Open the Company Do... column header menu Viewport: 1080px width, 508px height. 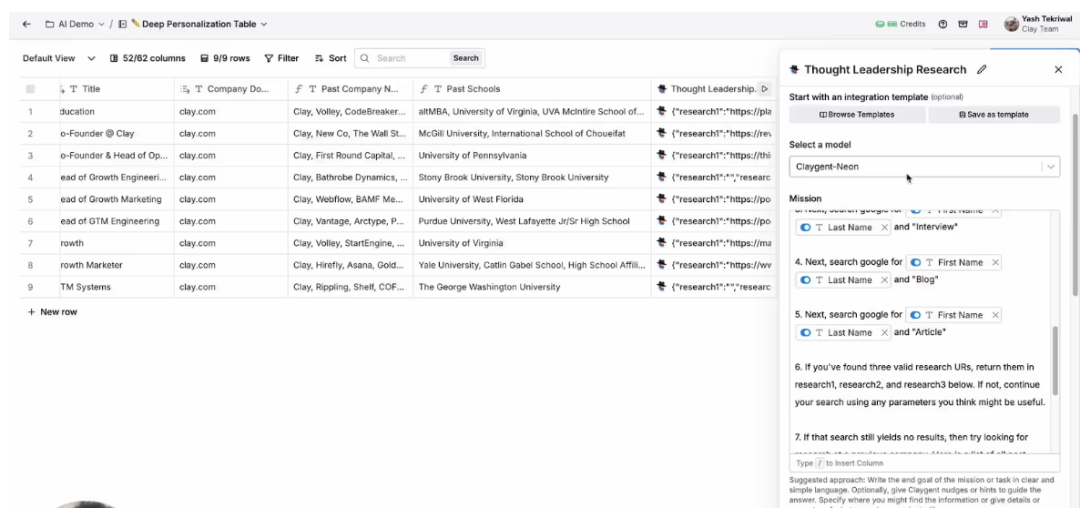coord(231,89)
